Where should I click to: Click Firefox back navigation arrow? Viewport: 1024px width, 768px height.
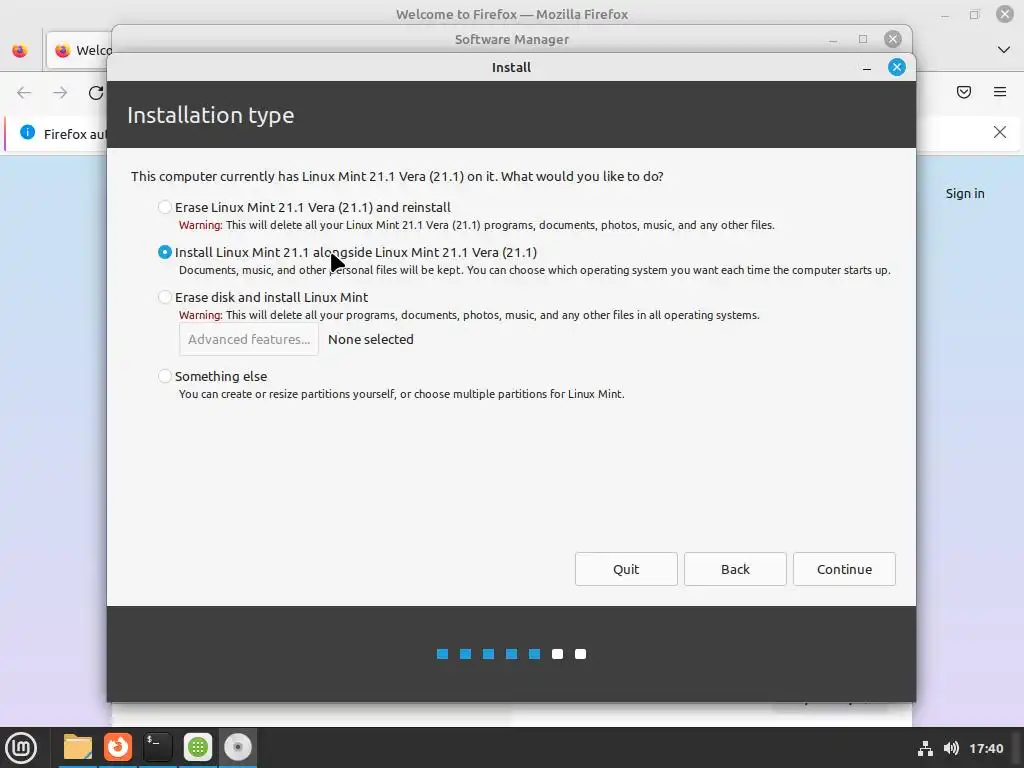[x=24, y=93]
